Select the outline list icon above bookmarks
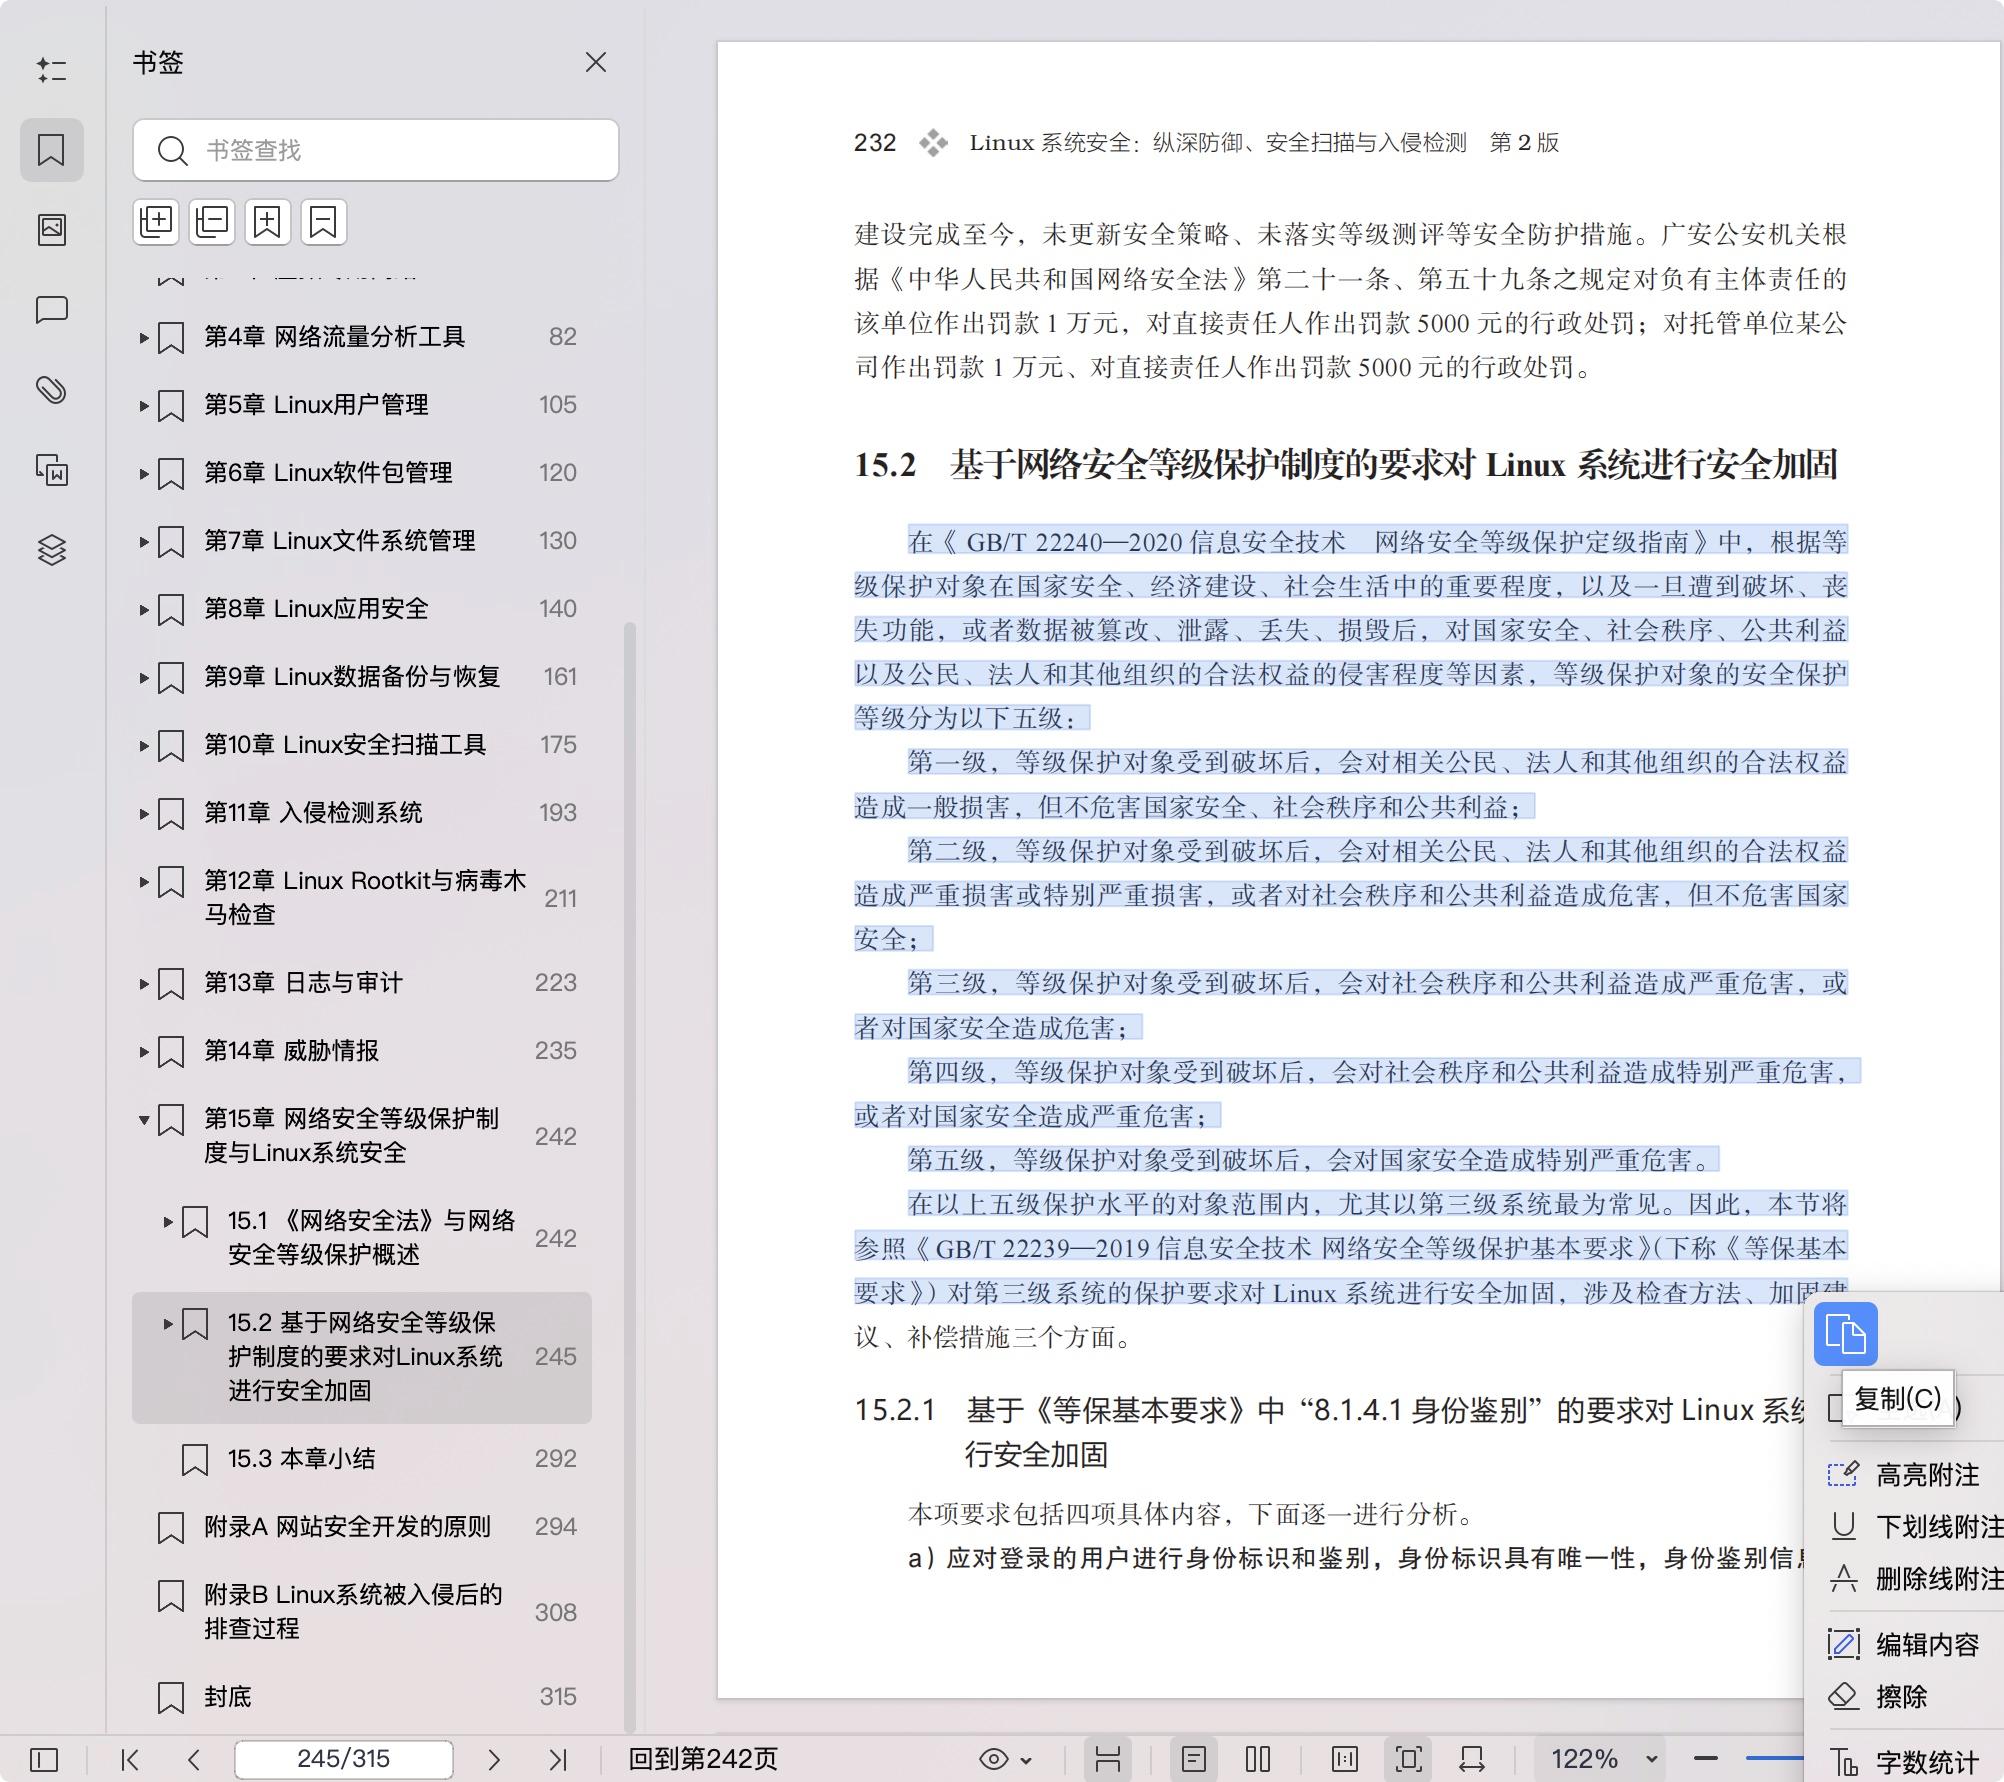This screenshot has height=1782, width=2004. (x=52, y=70)
